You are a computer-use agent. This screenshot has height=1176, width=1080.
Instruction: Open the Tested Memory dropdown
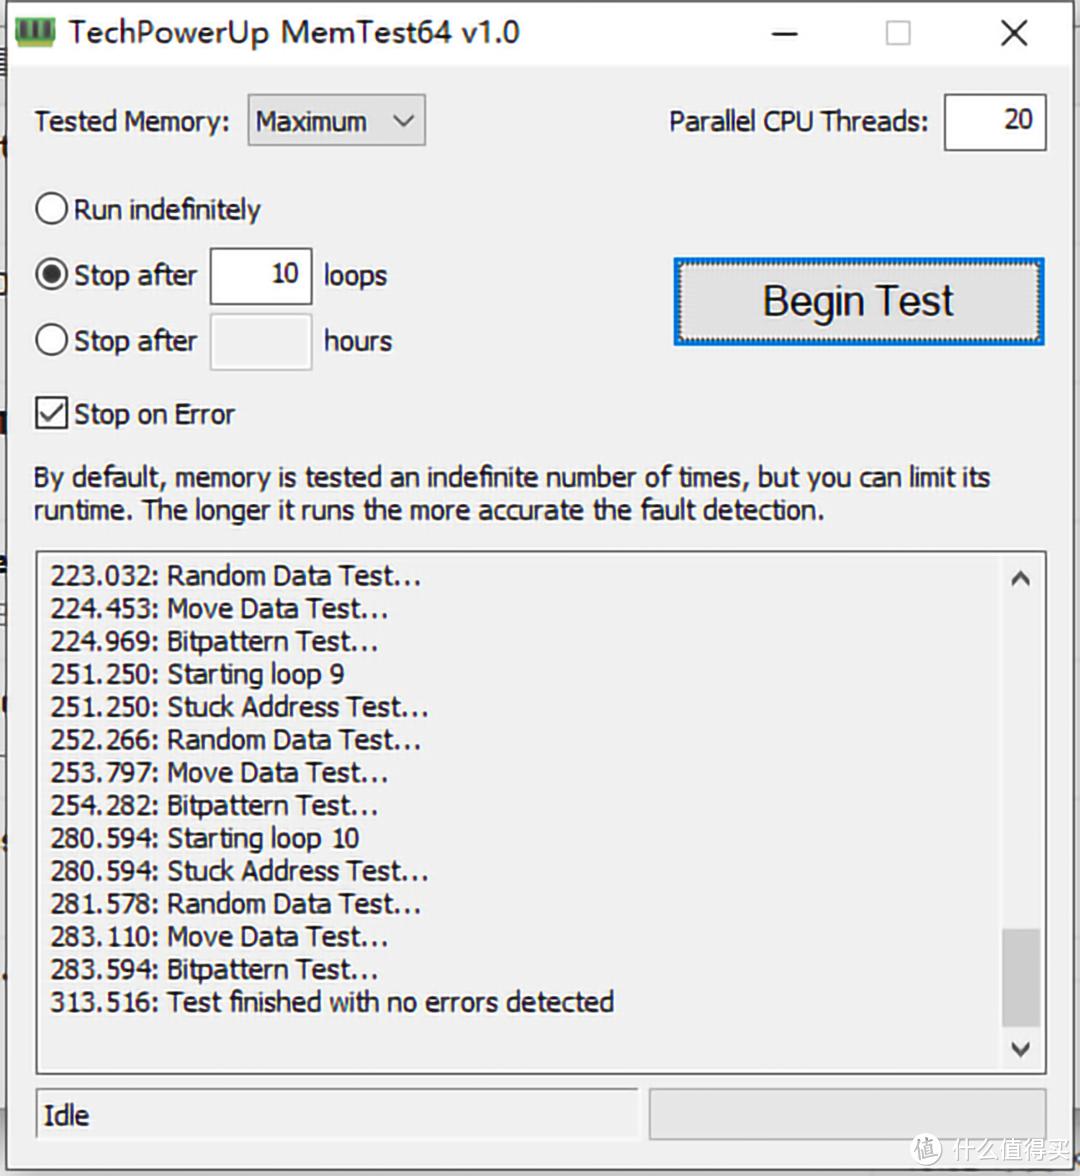point(336,121)
